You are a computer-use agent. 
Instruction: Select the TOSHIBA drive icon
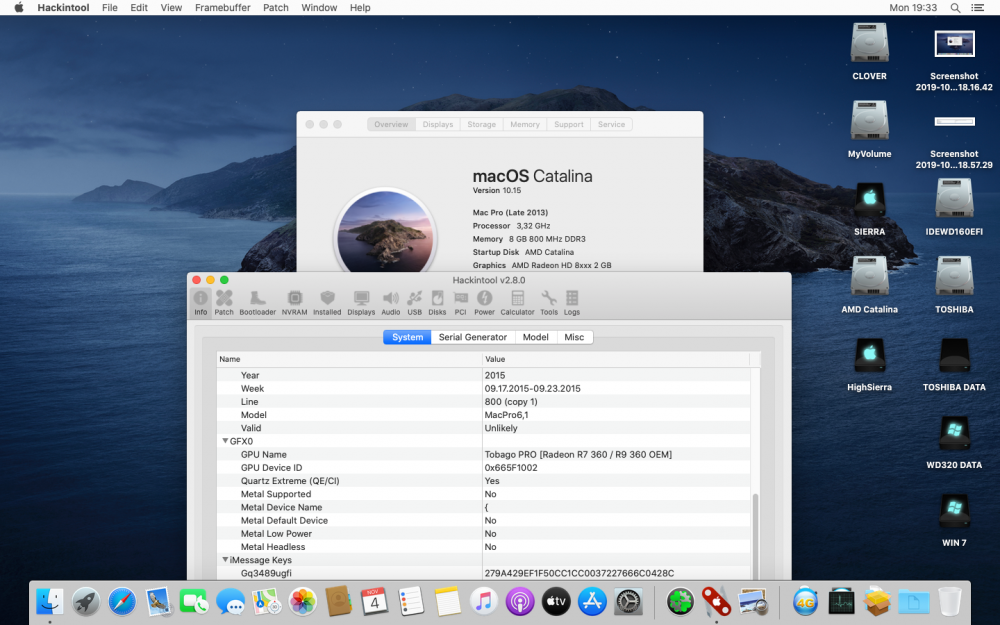coord(954,277)
